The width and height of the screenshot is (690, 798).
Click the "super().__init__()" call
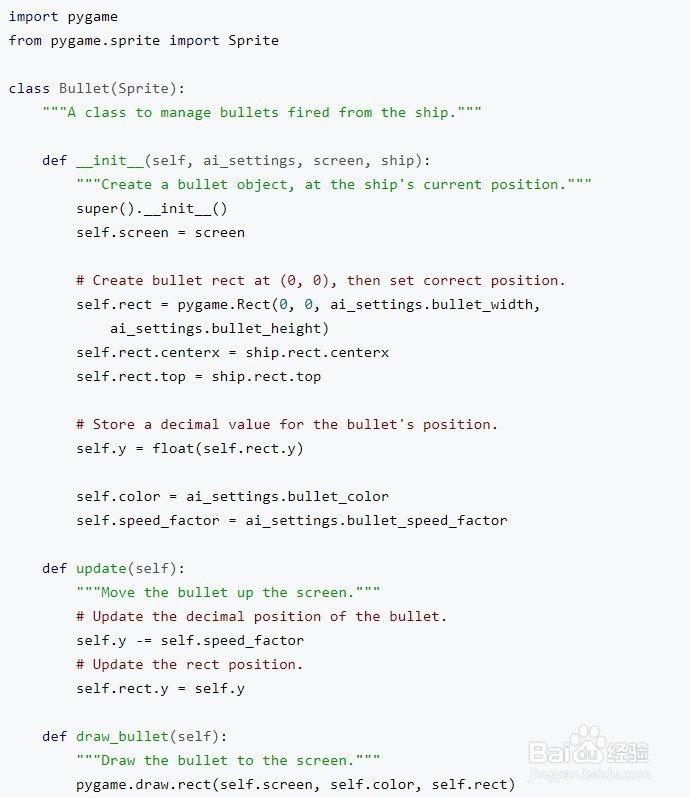152,209
